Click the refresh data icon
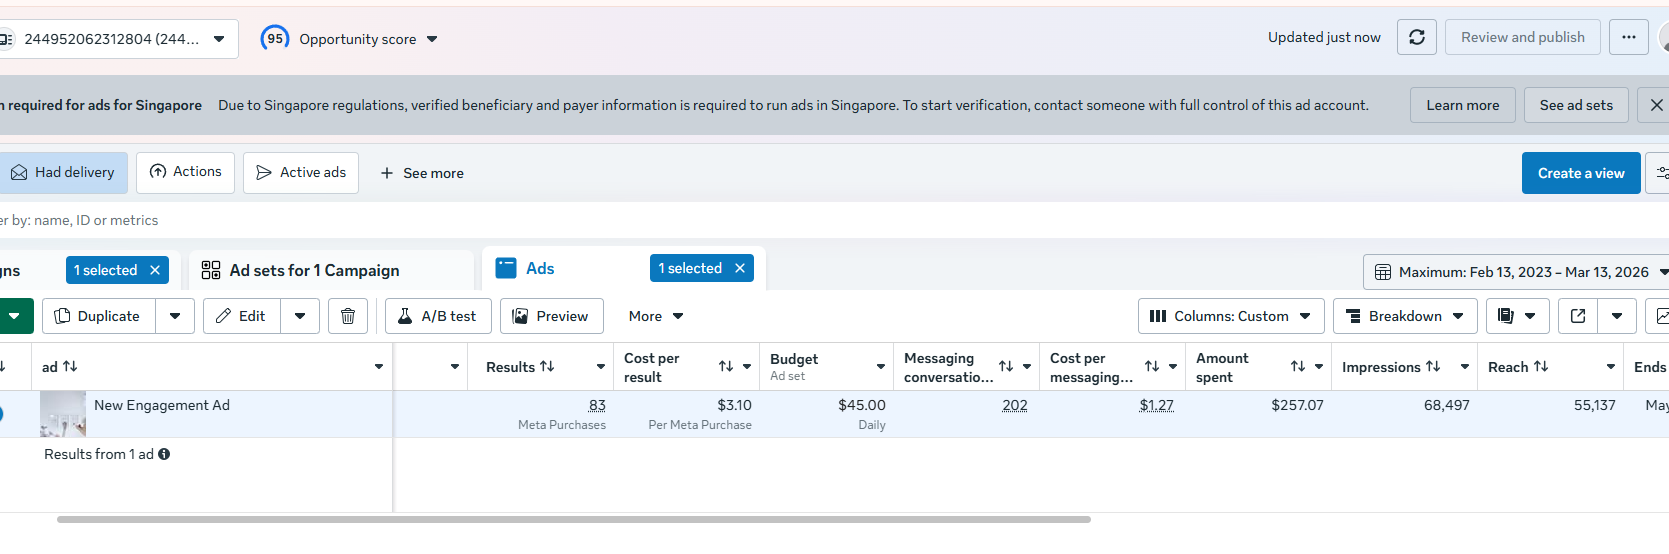 [1416, 38]
